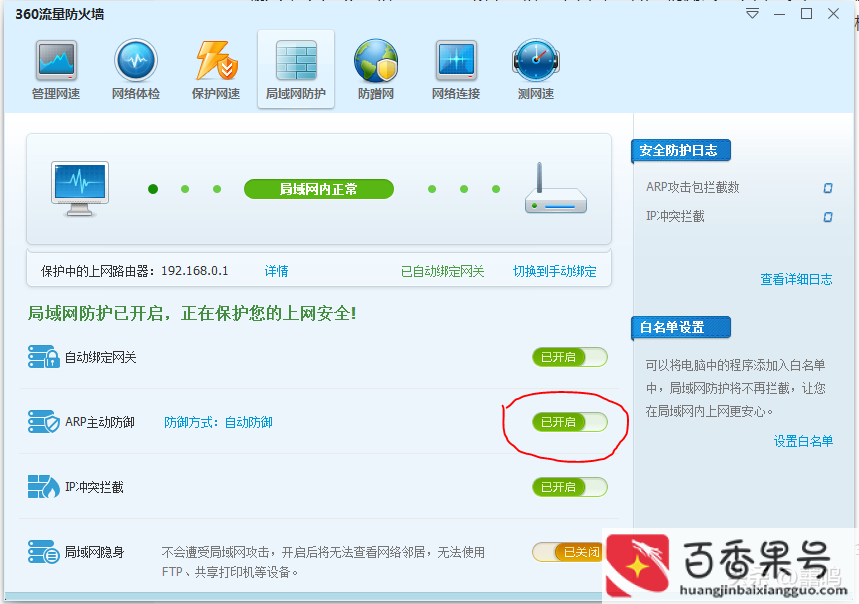Click 360流量防火墙 window title

[60, 14]
